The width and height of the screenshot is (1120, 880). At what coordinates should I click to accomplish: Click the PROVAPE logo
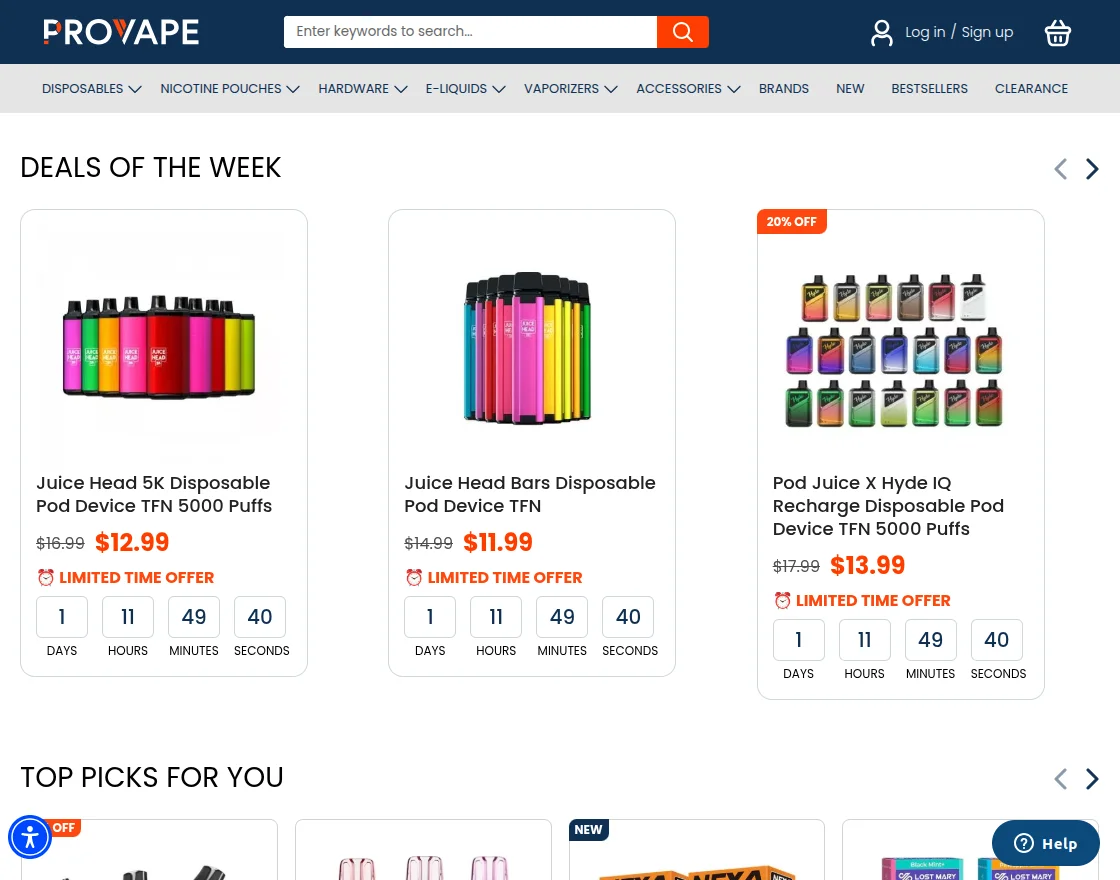pyautogui.click(x=120, y=31)
